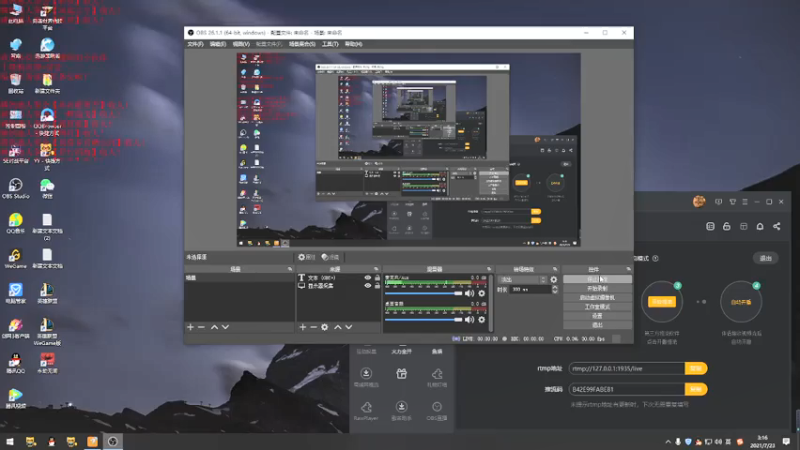Remove selected source with minus icon

coord(313,327)
